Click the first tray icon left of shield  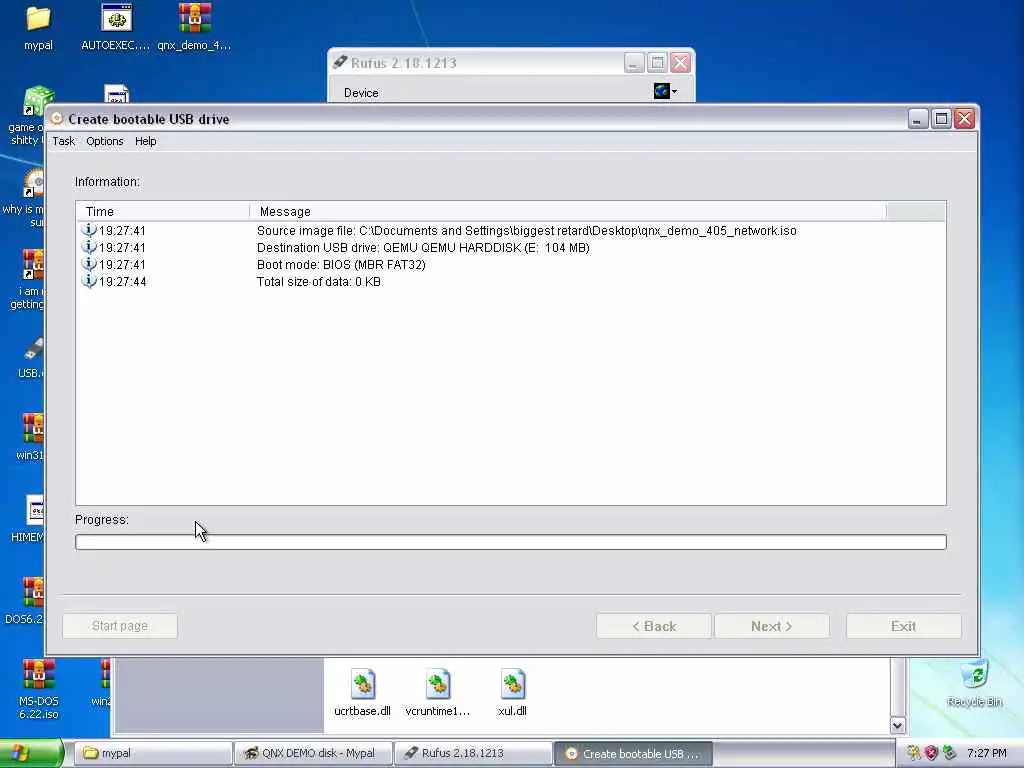(x=913, y=753)
